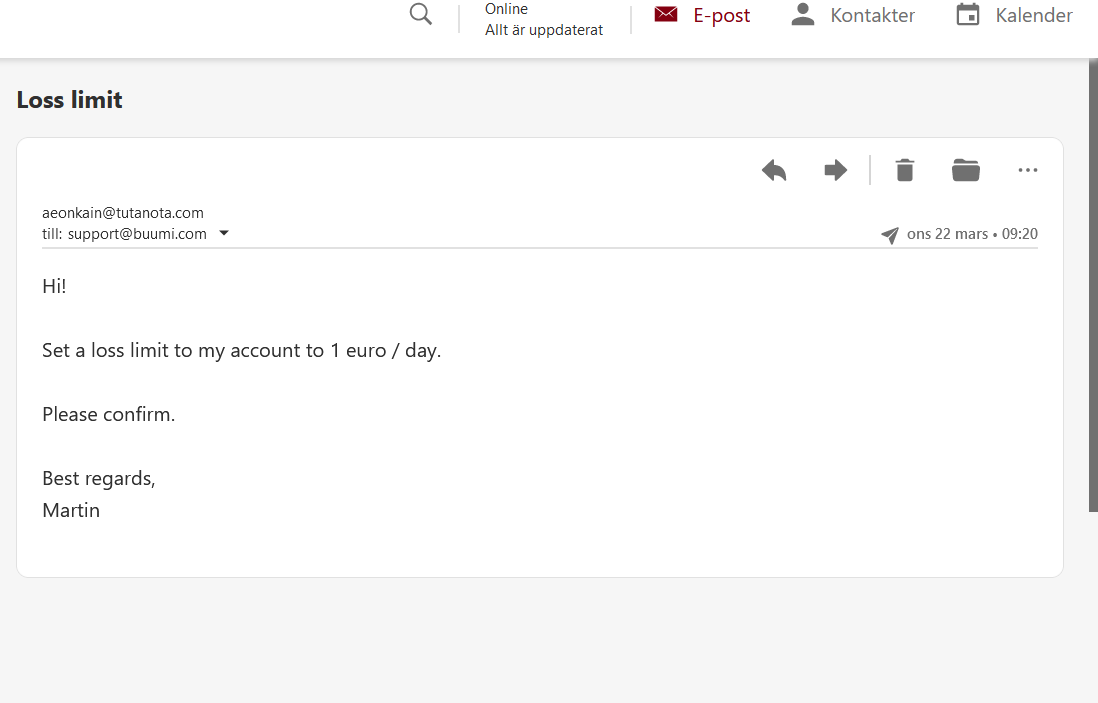
Task: Click the signature name Martin
Action: (x=71, y=510)
